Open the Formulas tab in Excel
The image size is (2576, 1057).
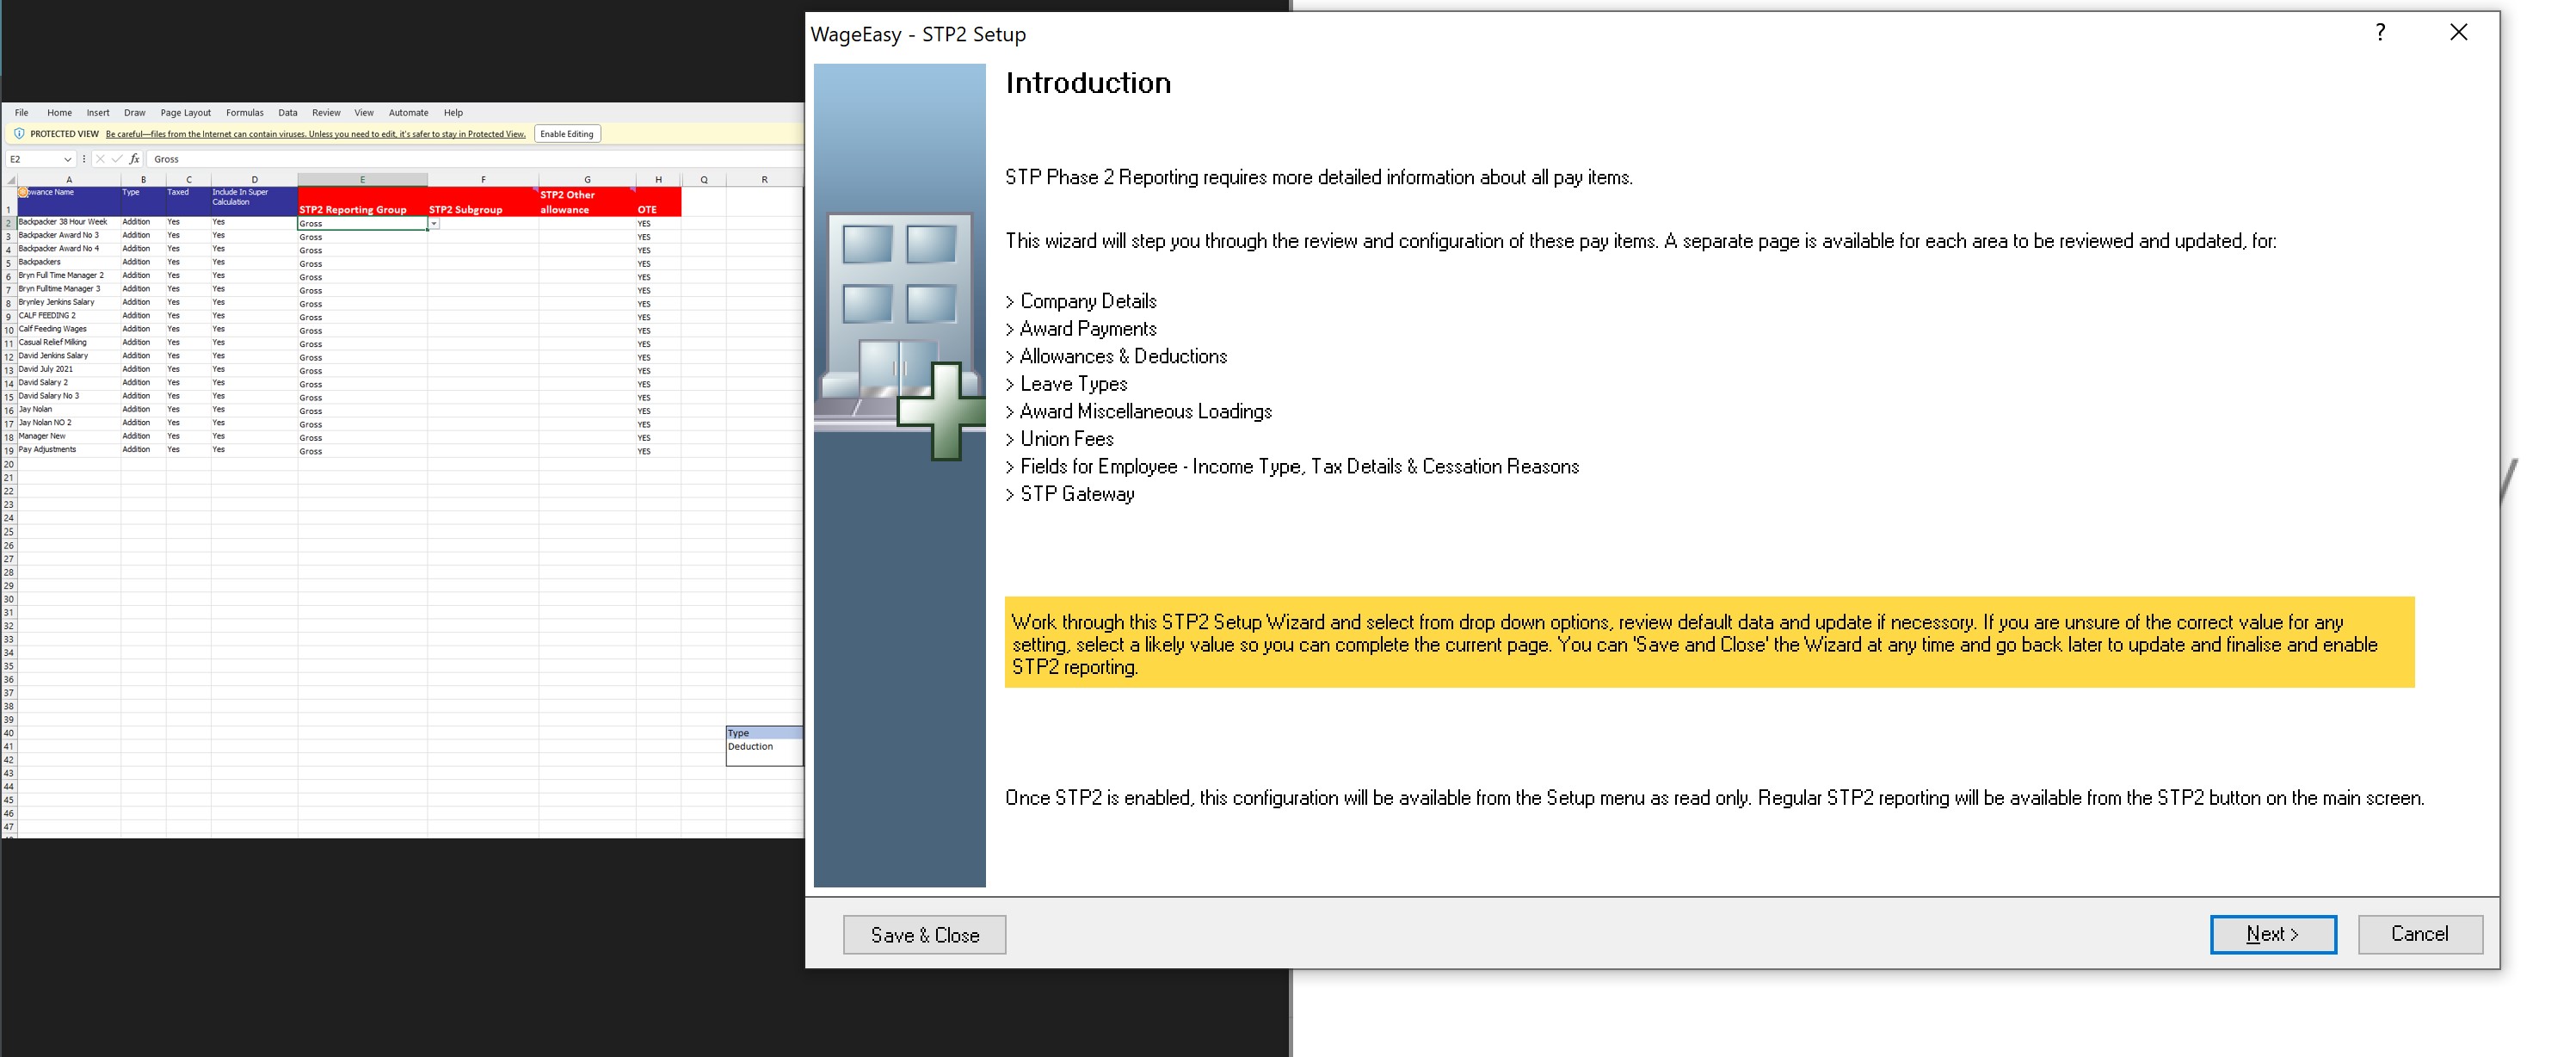[245, 113]
